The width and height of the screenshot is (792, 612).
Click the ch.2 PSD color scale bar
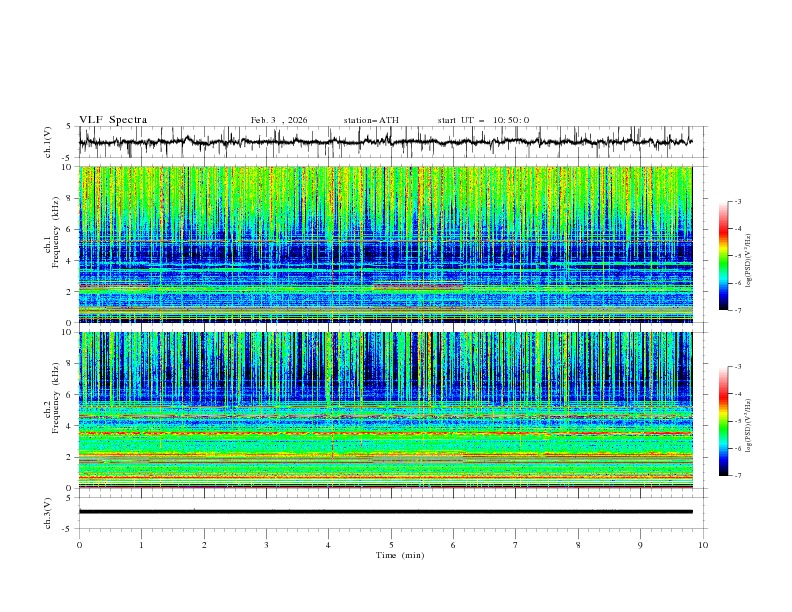(724, 421)
